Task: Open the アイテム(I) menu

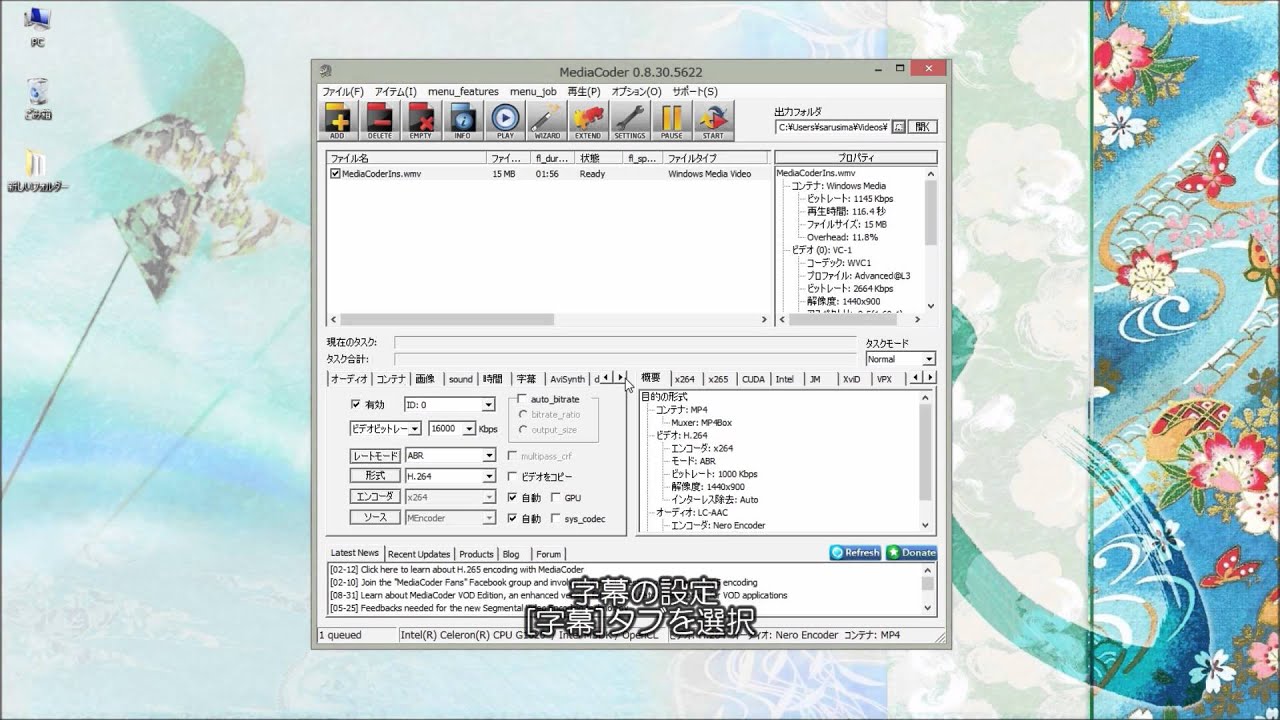Action: [395, 91]
